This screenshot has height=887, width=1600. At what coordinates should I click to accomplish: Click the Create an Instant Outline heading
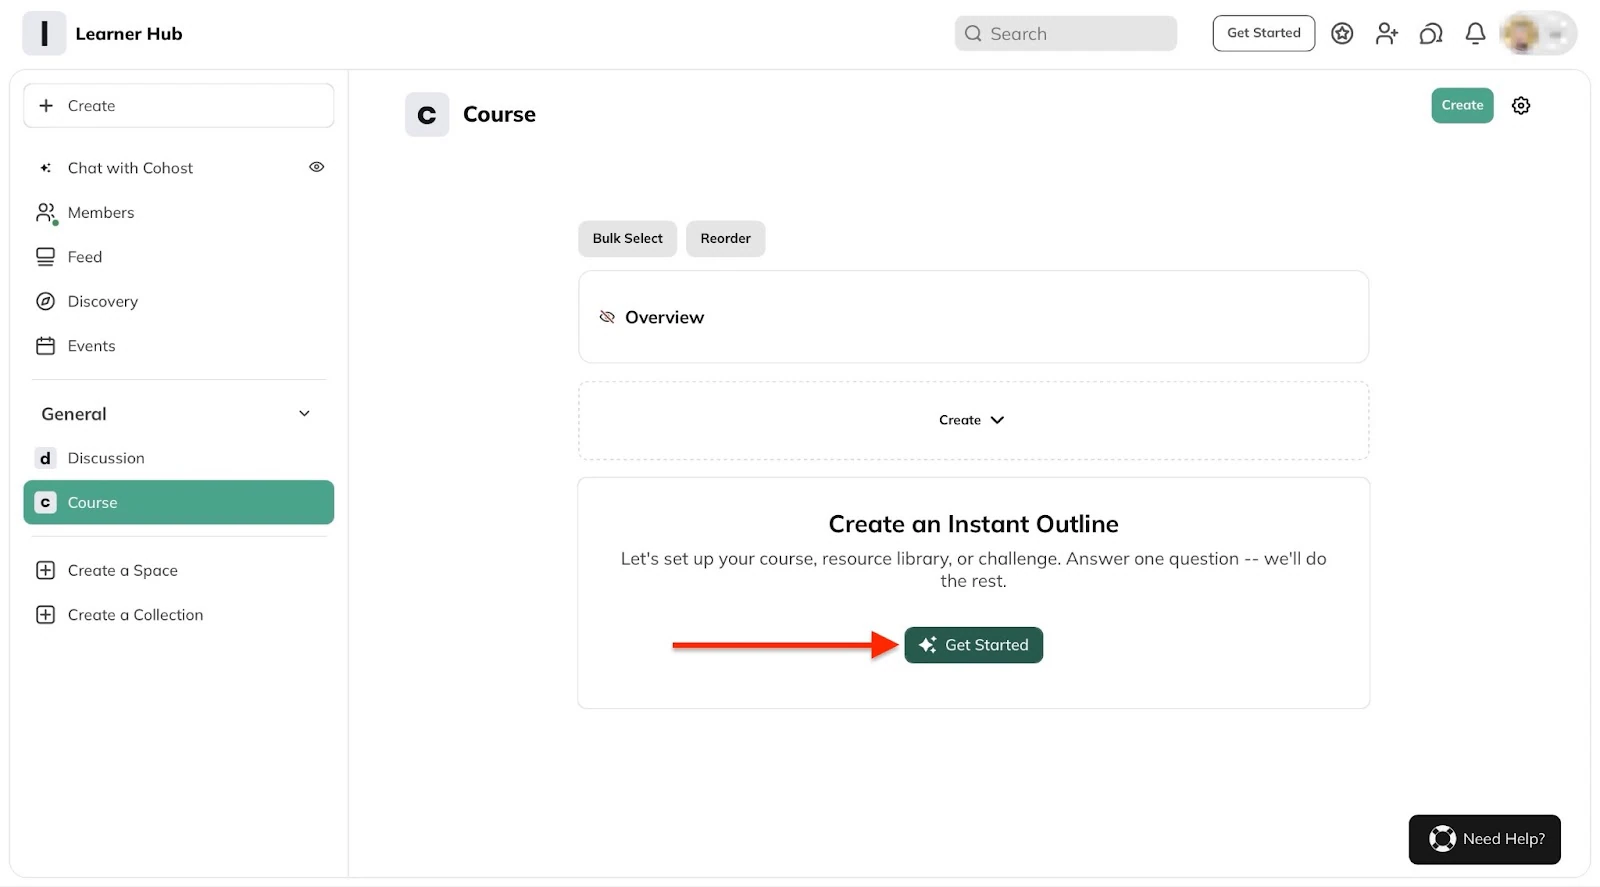tap(973, 524)
